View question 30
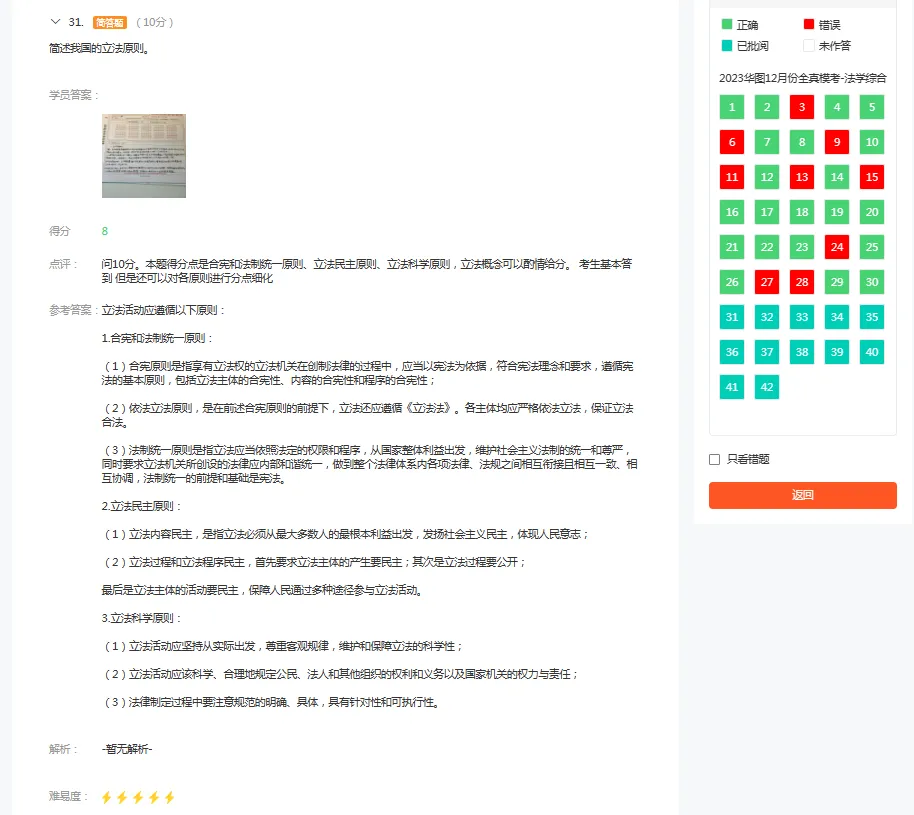The image size is (914, 815). 872,282
